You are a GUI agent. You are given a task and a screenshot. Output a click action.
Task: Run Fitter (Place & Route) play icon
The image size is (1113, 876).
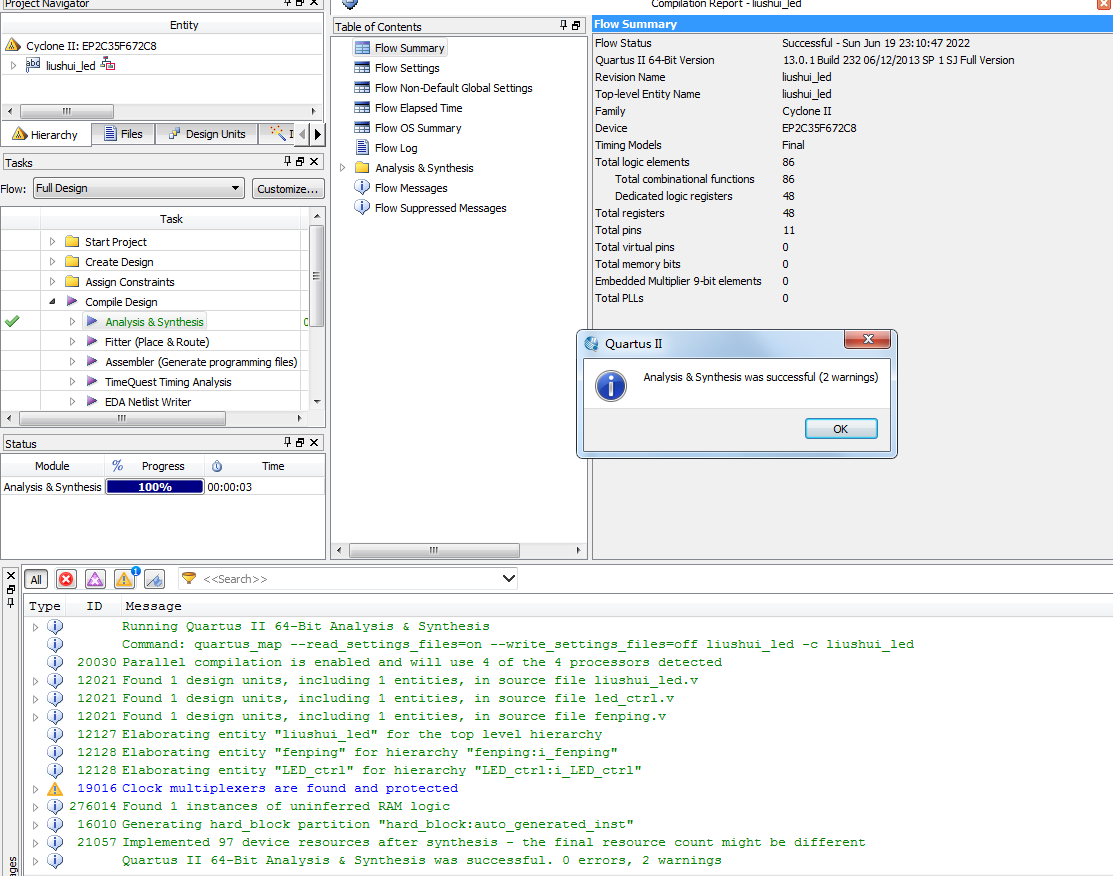coord(92,342)
